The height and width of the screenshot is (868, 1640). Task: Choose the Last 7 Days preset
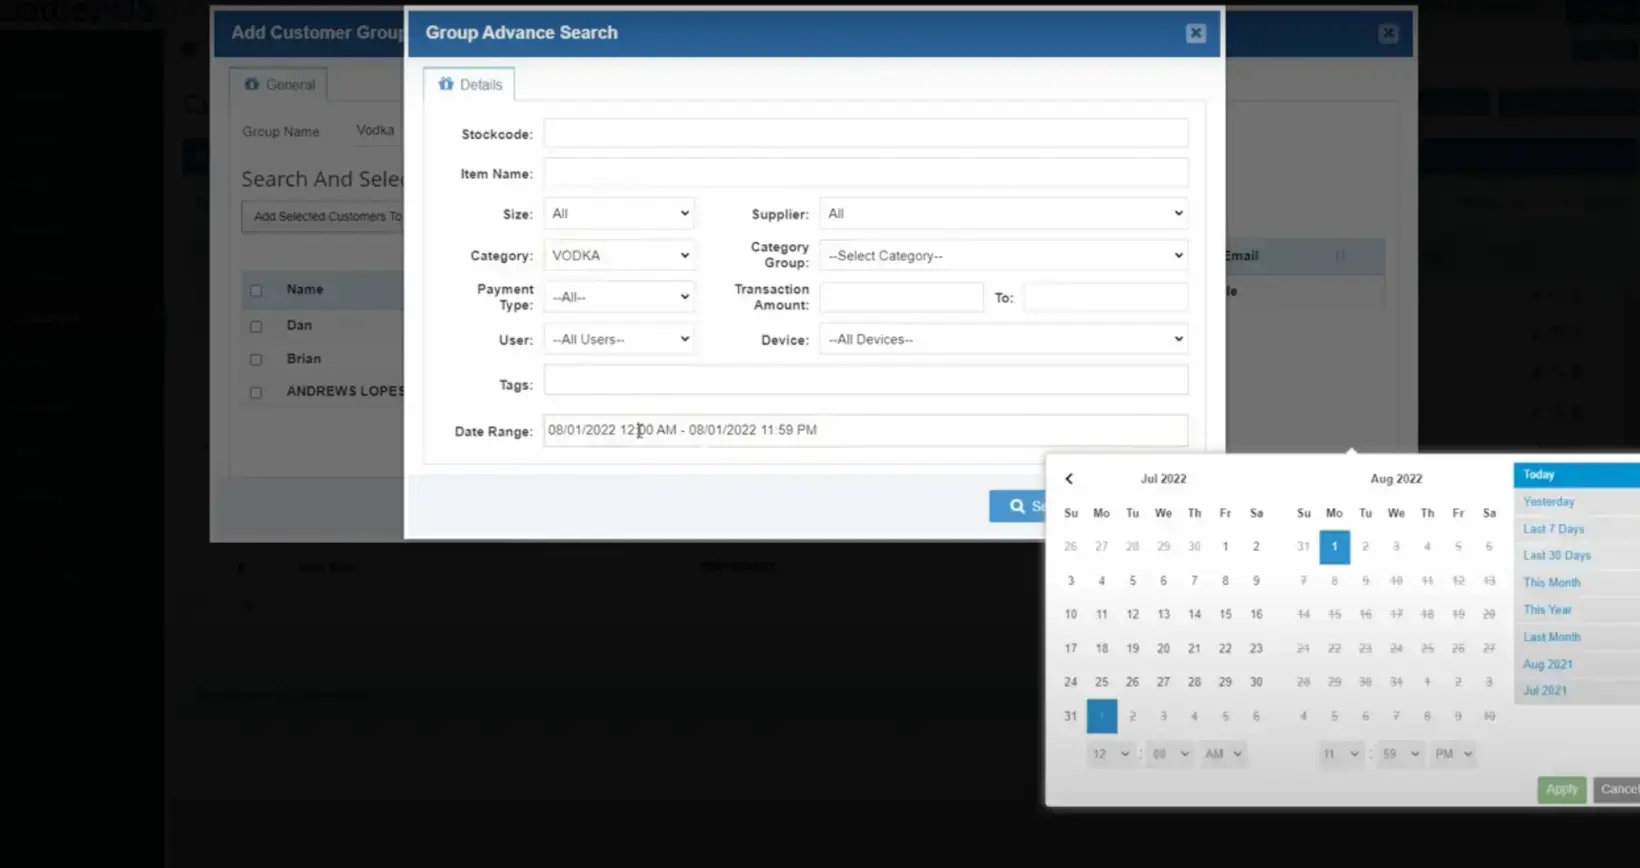coord(1553,529)
